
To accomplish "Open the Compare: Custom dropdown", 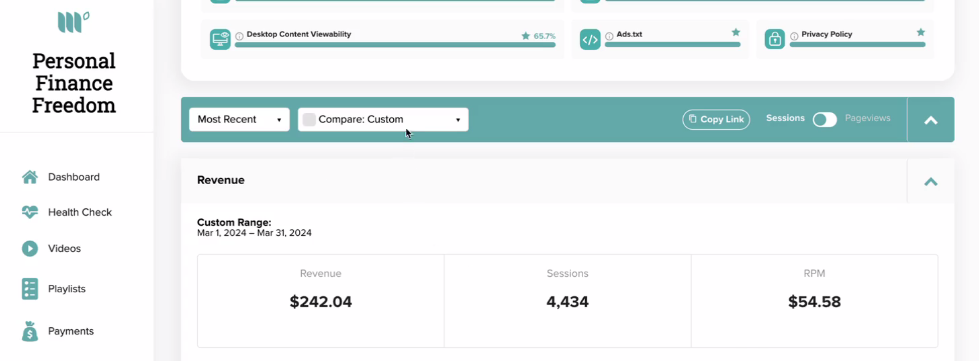I will click(x=383, y=119).
